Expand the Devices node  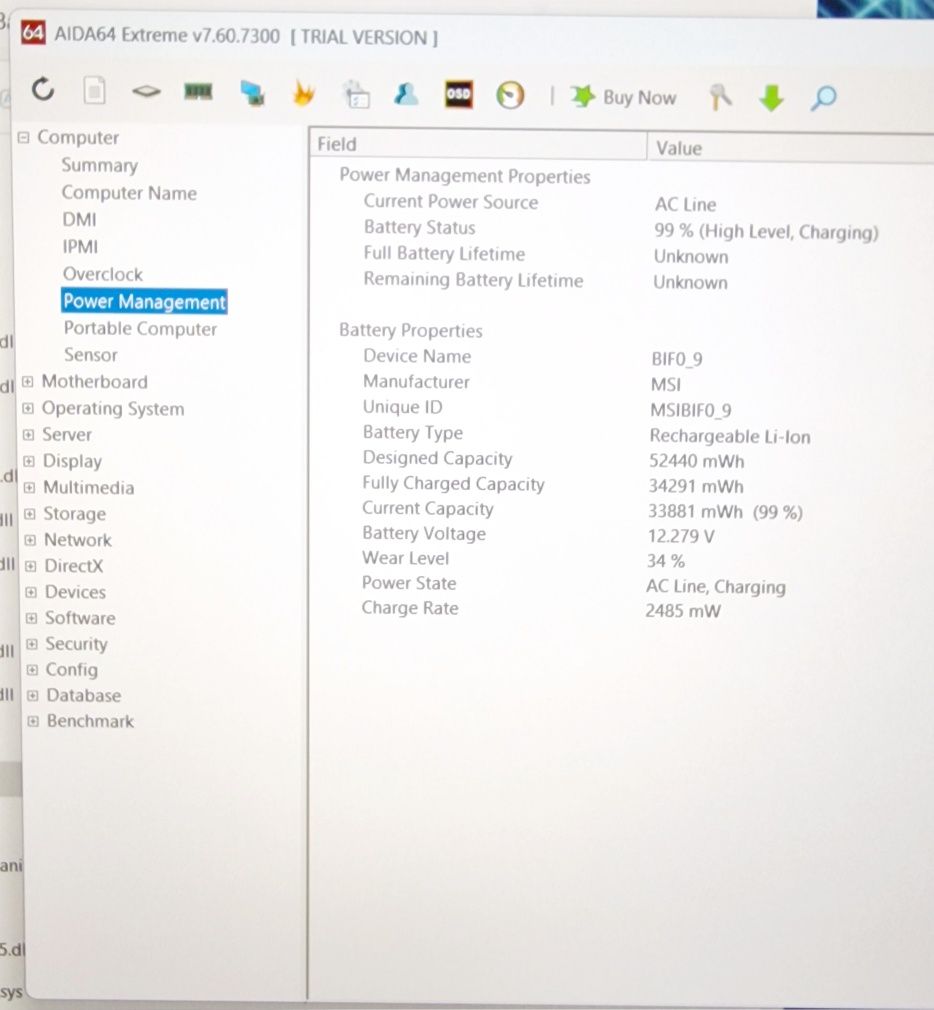31,592
